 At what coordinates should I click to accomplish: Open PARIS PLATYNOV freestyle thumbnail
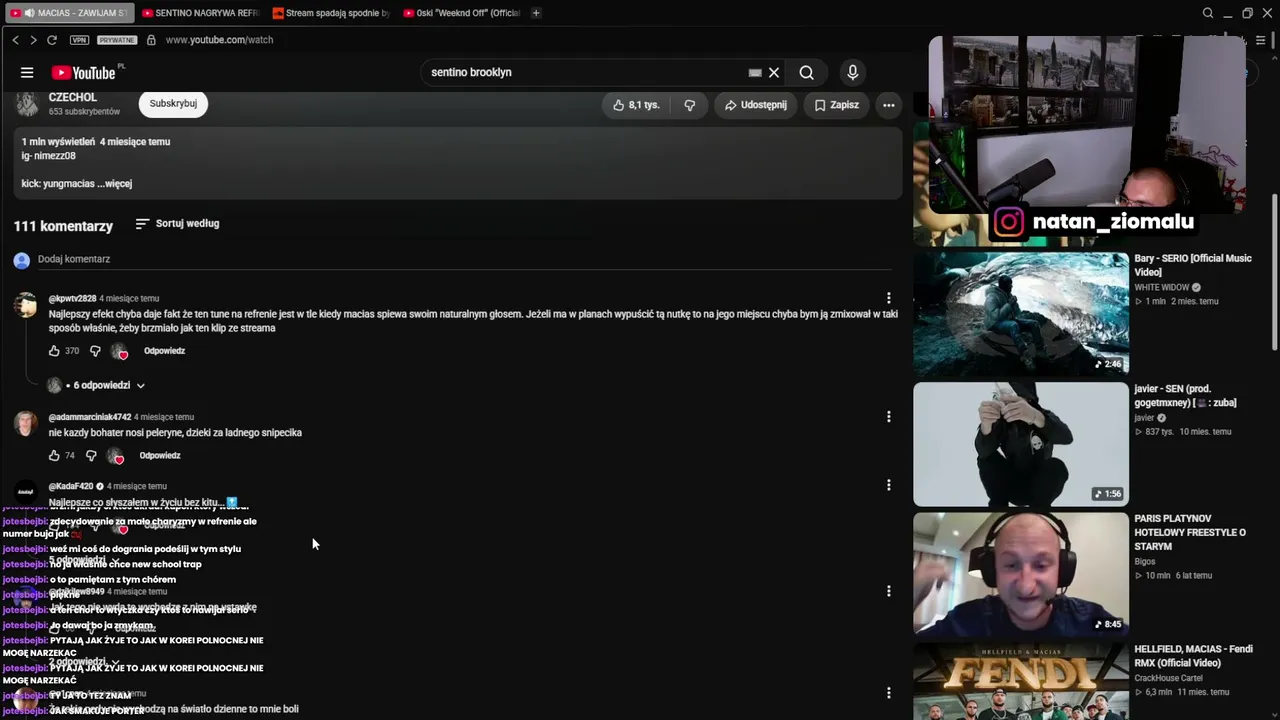[1021, 574]
